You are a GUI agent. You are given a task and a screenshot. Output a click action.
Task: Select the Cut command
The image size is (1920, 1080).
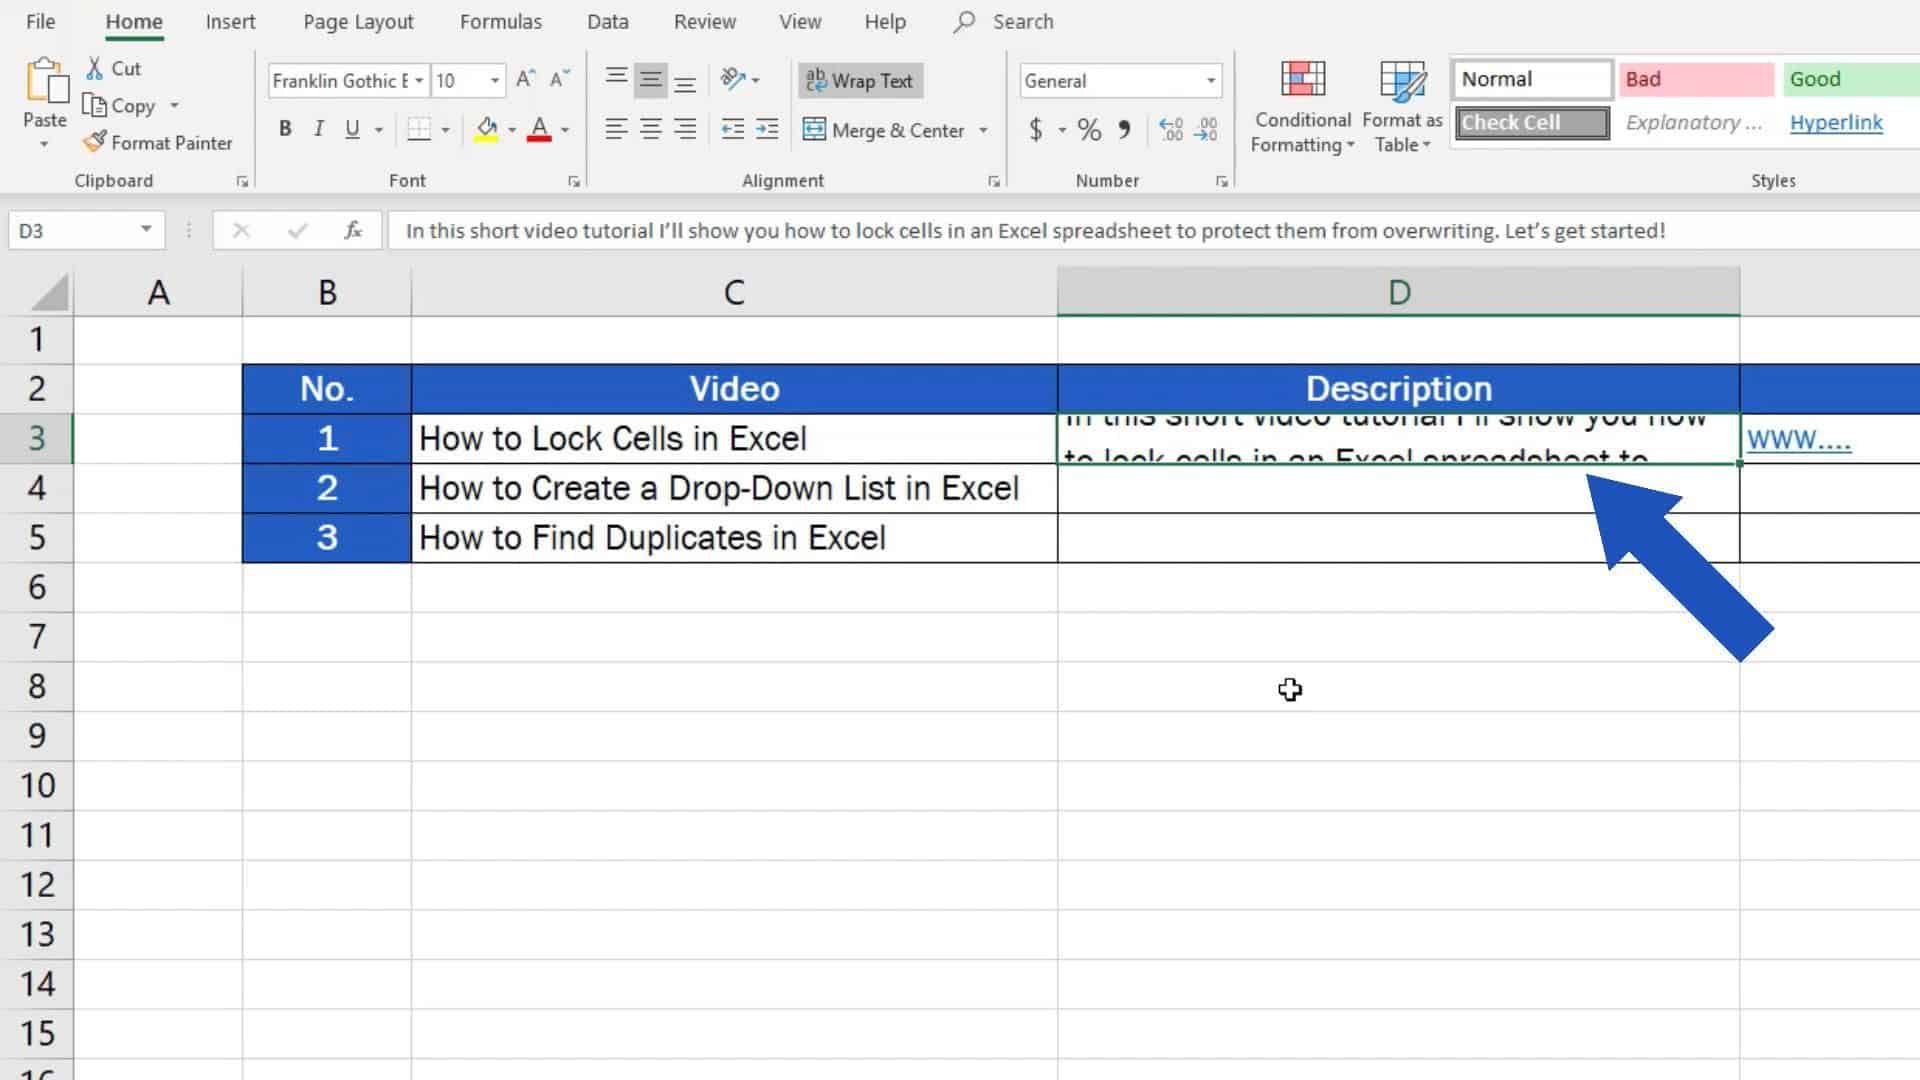(113, 68)
